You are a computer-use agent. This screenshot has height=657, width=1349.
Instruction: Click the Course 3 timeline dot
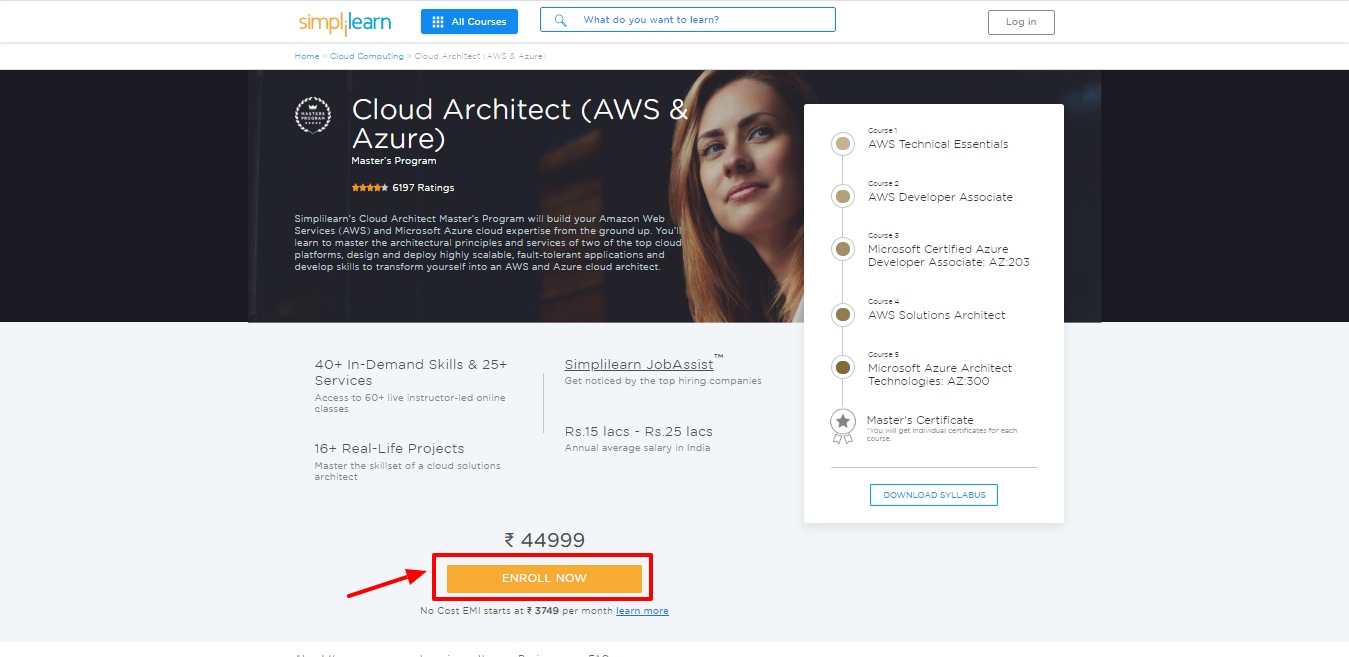(x=842, y=249)
